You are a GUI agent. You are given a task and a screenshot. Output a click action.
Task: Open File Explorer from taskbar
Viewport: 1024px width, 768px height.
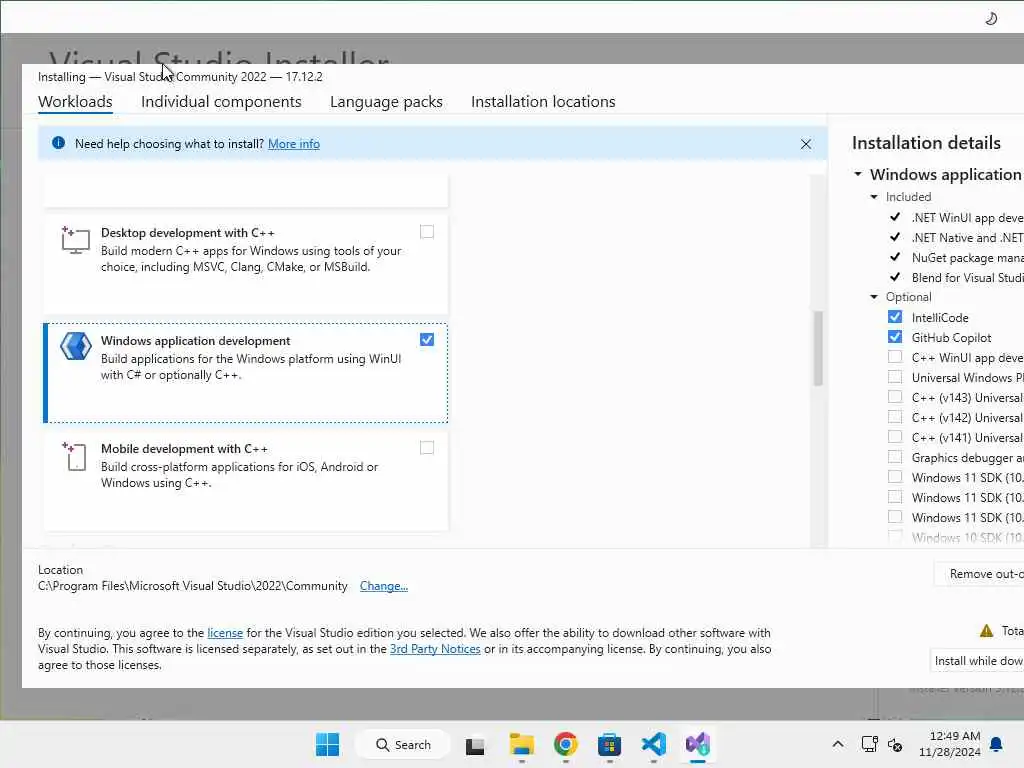point(522,744)
